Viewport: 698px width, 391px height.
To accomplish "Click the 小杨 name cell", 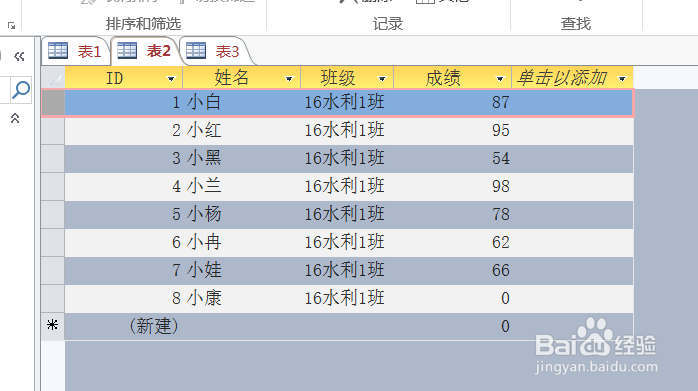I will click(242, 215).
